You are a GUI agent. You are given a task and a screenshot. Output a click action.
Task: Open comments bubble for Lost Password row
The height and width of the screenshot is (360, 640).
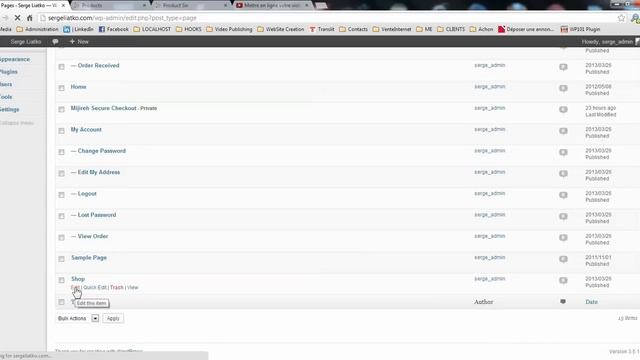(x=563, y=216)
